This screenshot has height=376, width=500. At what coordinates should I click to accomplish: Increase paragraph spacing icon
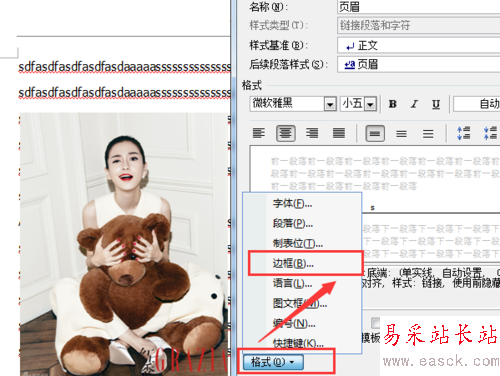click(x=463, y=134)
